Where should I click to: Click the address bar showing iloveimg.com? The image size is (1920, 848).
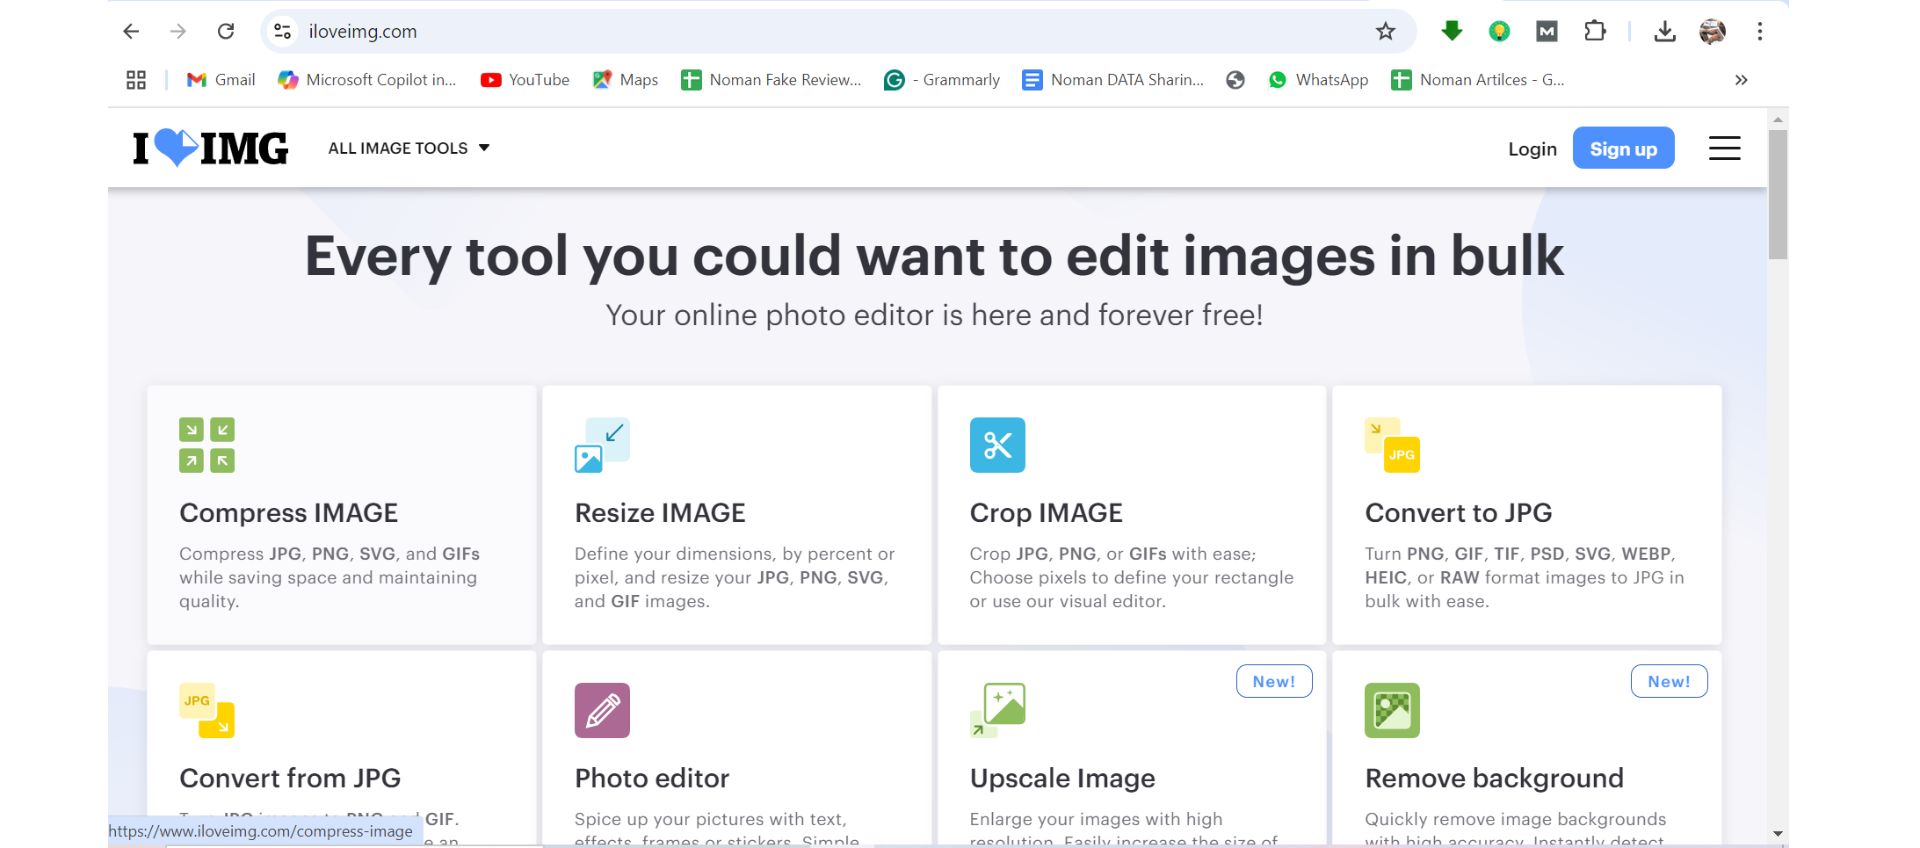(800, 31)
